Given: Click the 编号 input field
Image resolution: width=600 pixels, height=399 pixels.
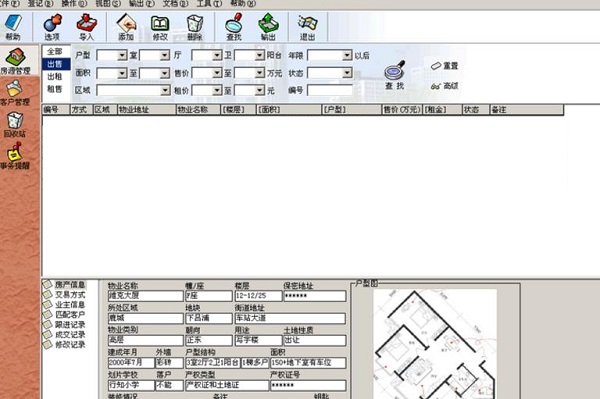Looking at the screenshot, I should (x=330, y=90).
